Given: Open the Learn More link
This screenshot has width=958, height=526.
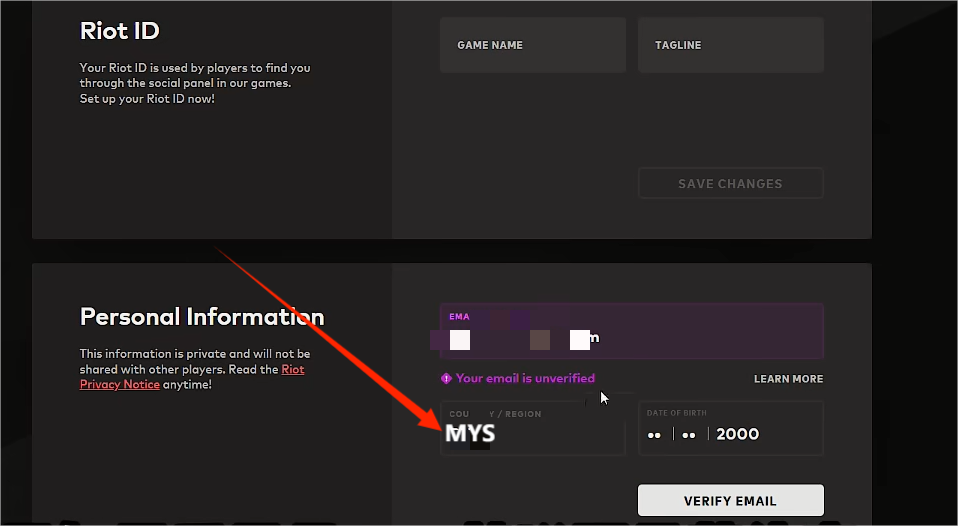Looking at the screenshot, I should 788,379.
